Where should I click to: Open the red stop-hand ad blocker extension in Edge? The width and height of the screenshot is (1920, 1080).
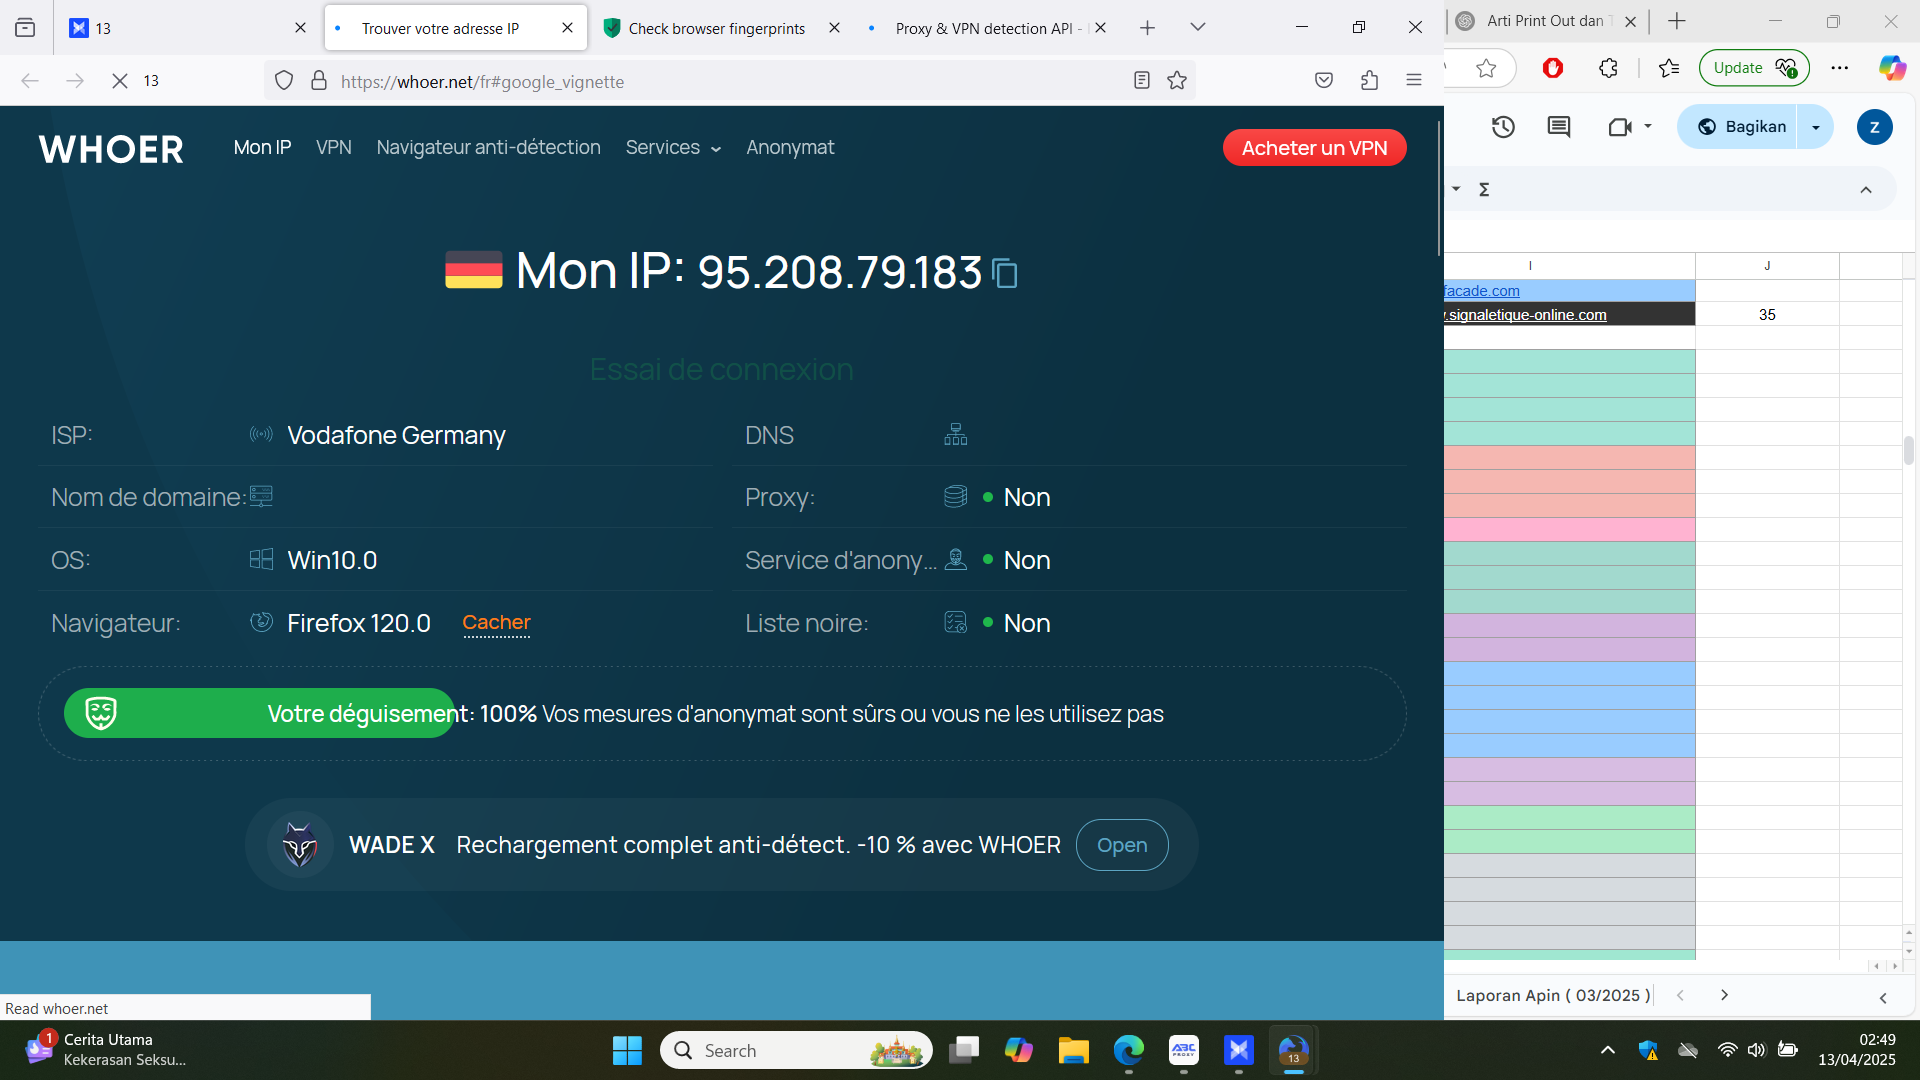(x=1553, y=68)
